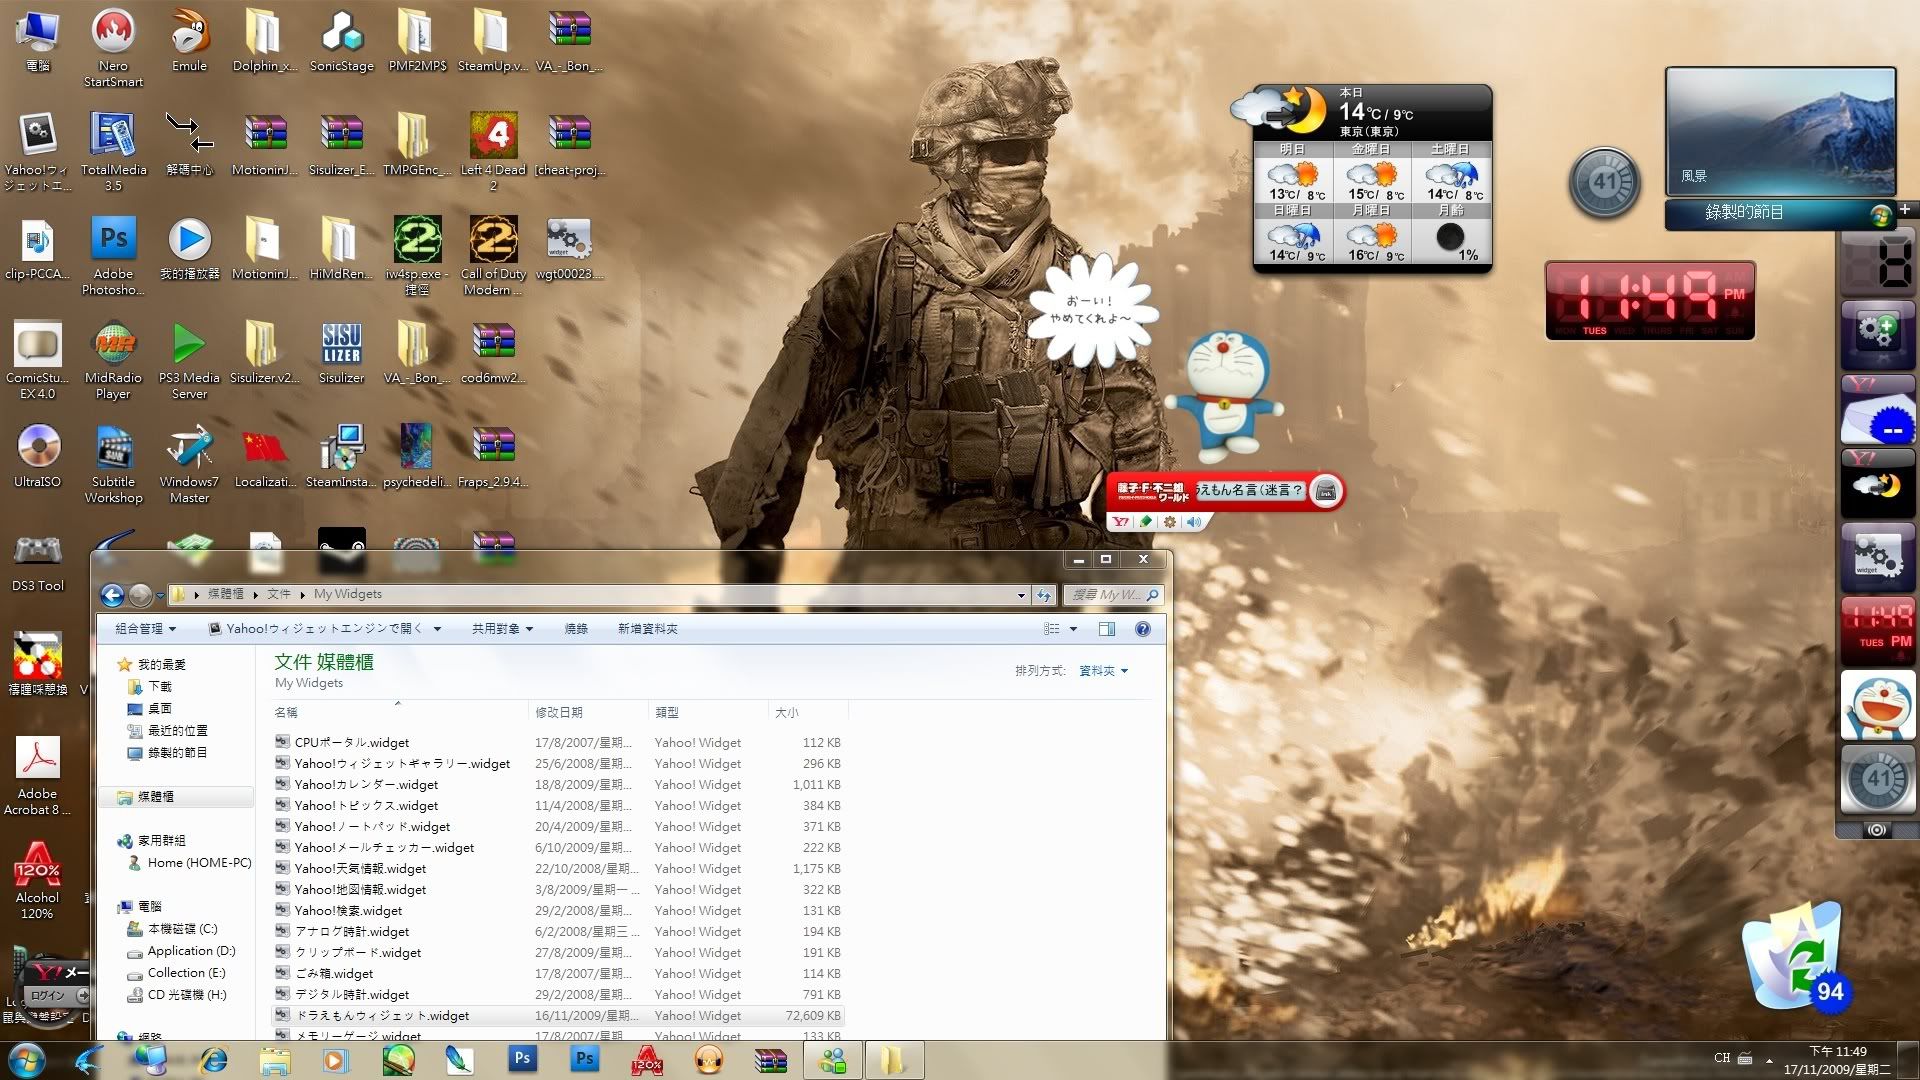Click the taskbar clock showing 下午 11:49
Image resolution: width=1920 pixels, height=1080 pixels.
1838,1060
